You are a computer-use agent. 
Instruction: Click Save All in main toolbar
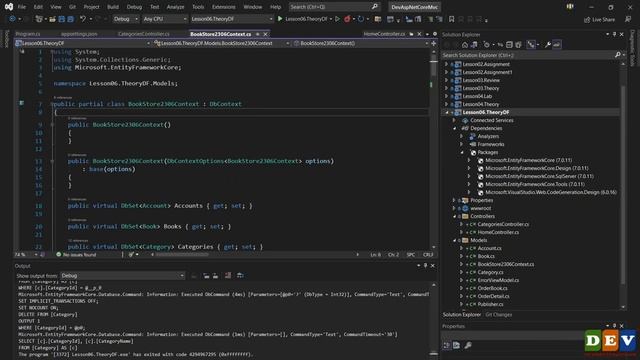70,19
